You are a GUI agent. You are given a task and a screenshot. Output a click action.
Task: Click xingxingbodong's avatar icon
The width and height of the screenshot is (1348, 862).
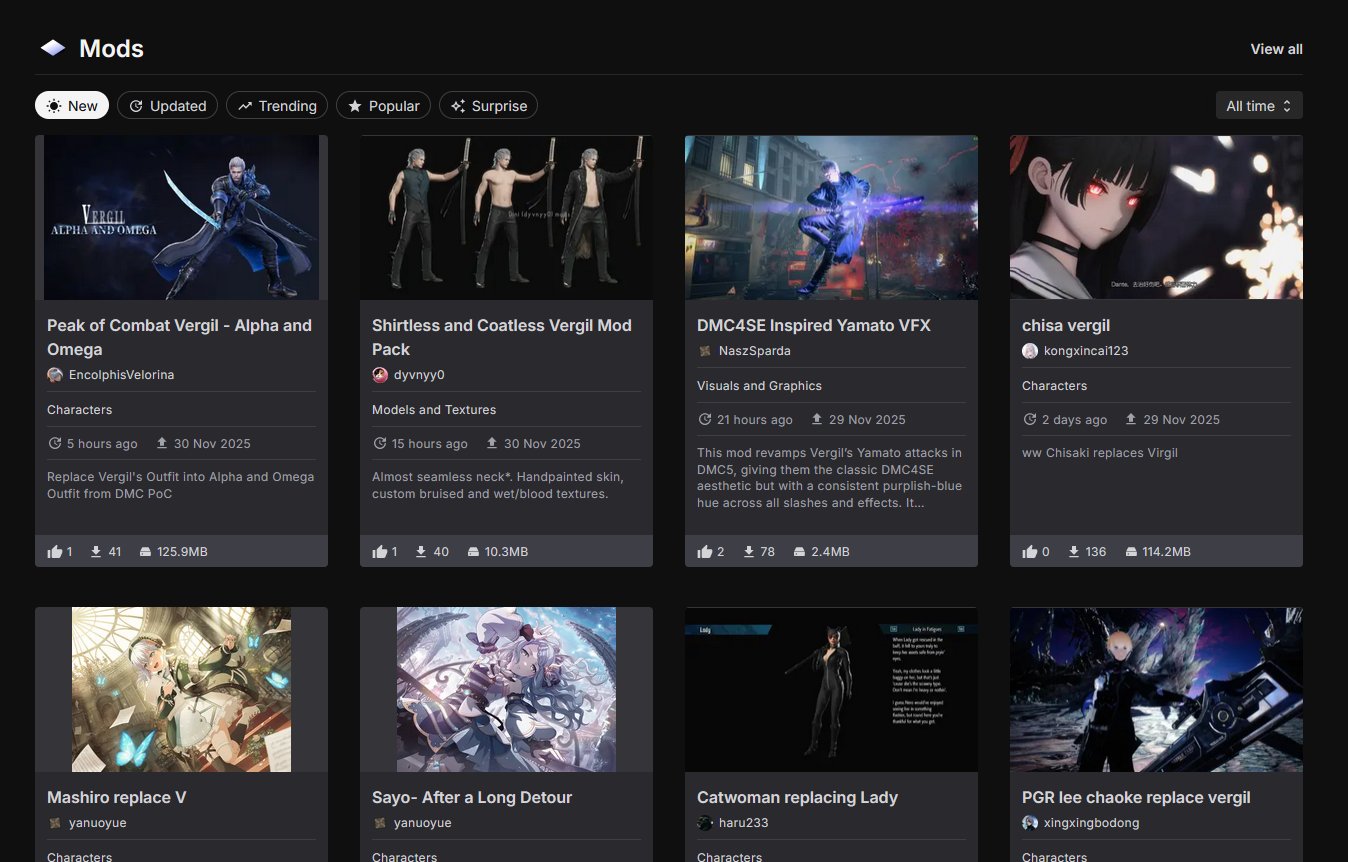coord(1030,823)
